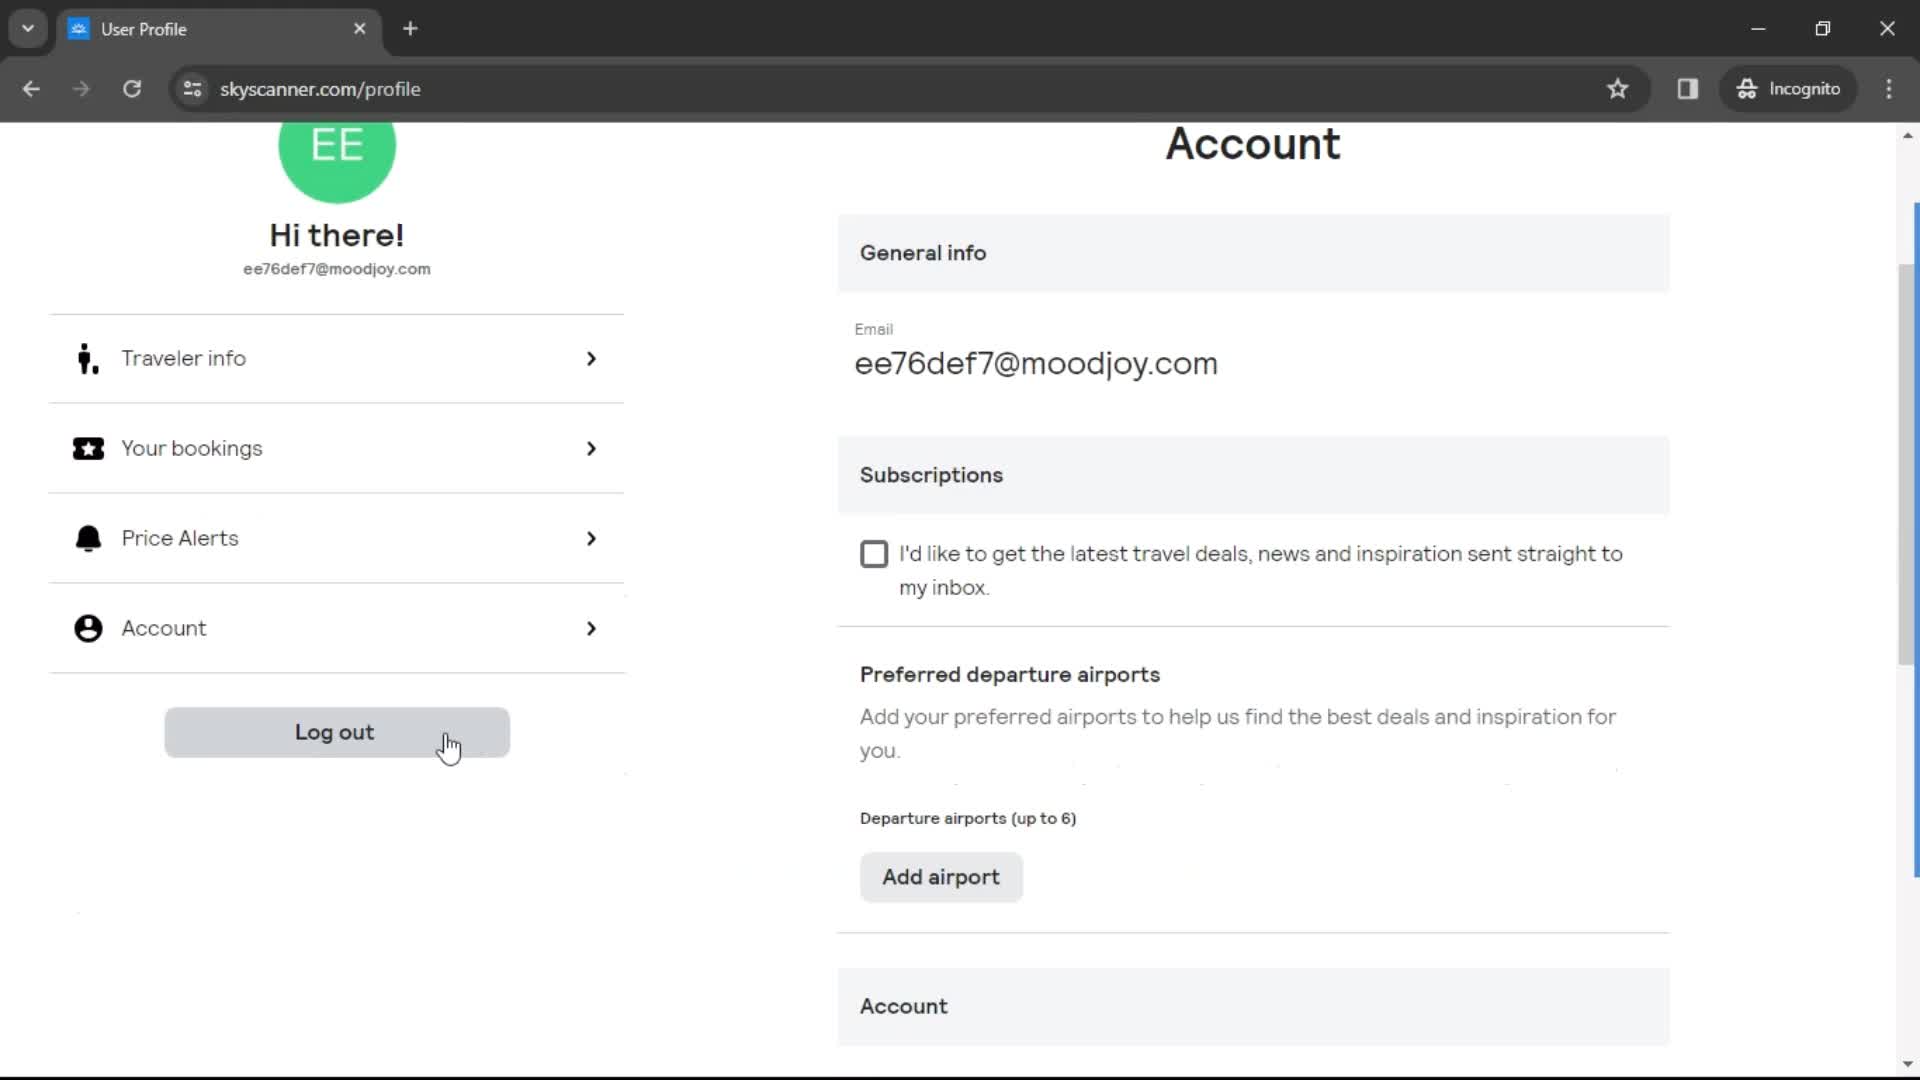Expand the Price Alerts section
This screenshot has height=1080, width=1920.
coord(336,538)
